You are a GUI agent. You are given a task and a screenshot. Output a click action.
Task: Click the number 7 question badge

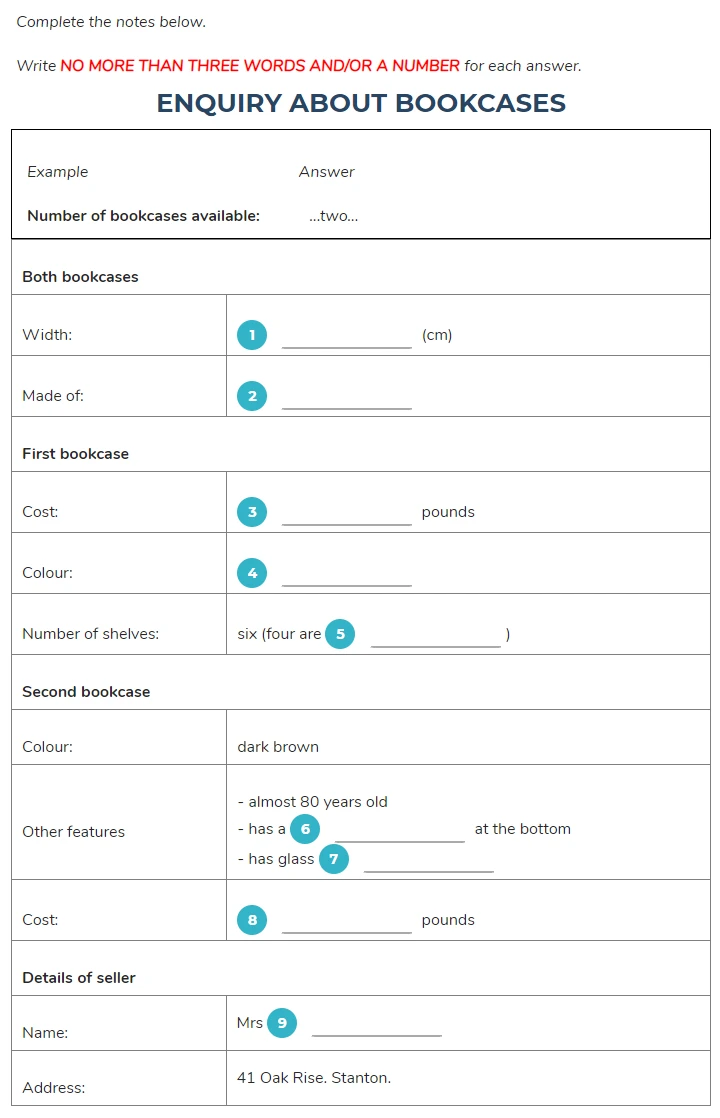pos(334,859)
